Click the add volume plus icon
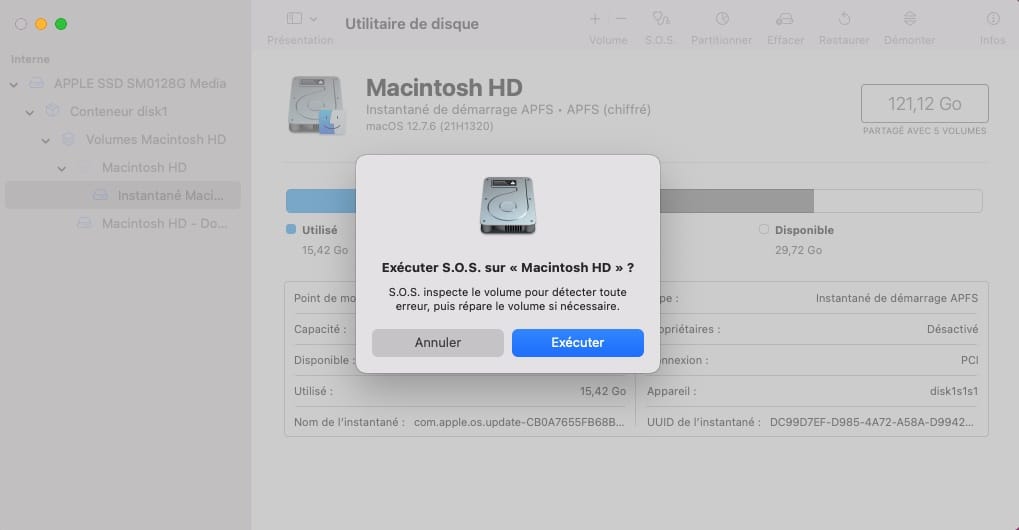This screenshot has width=1019, height=530. [595, 19]
